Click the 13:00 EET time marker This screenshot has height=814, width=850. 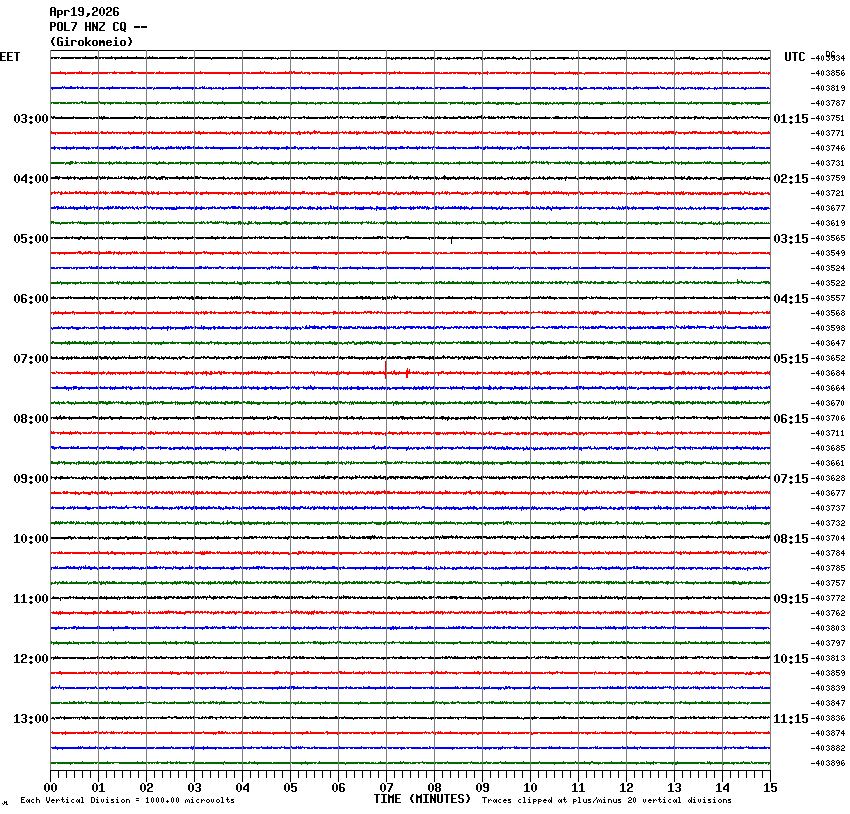coord(30,719)
